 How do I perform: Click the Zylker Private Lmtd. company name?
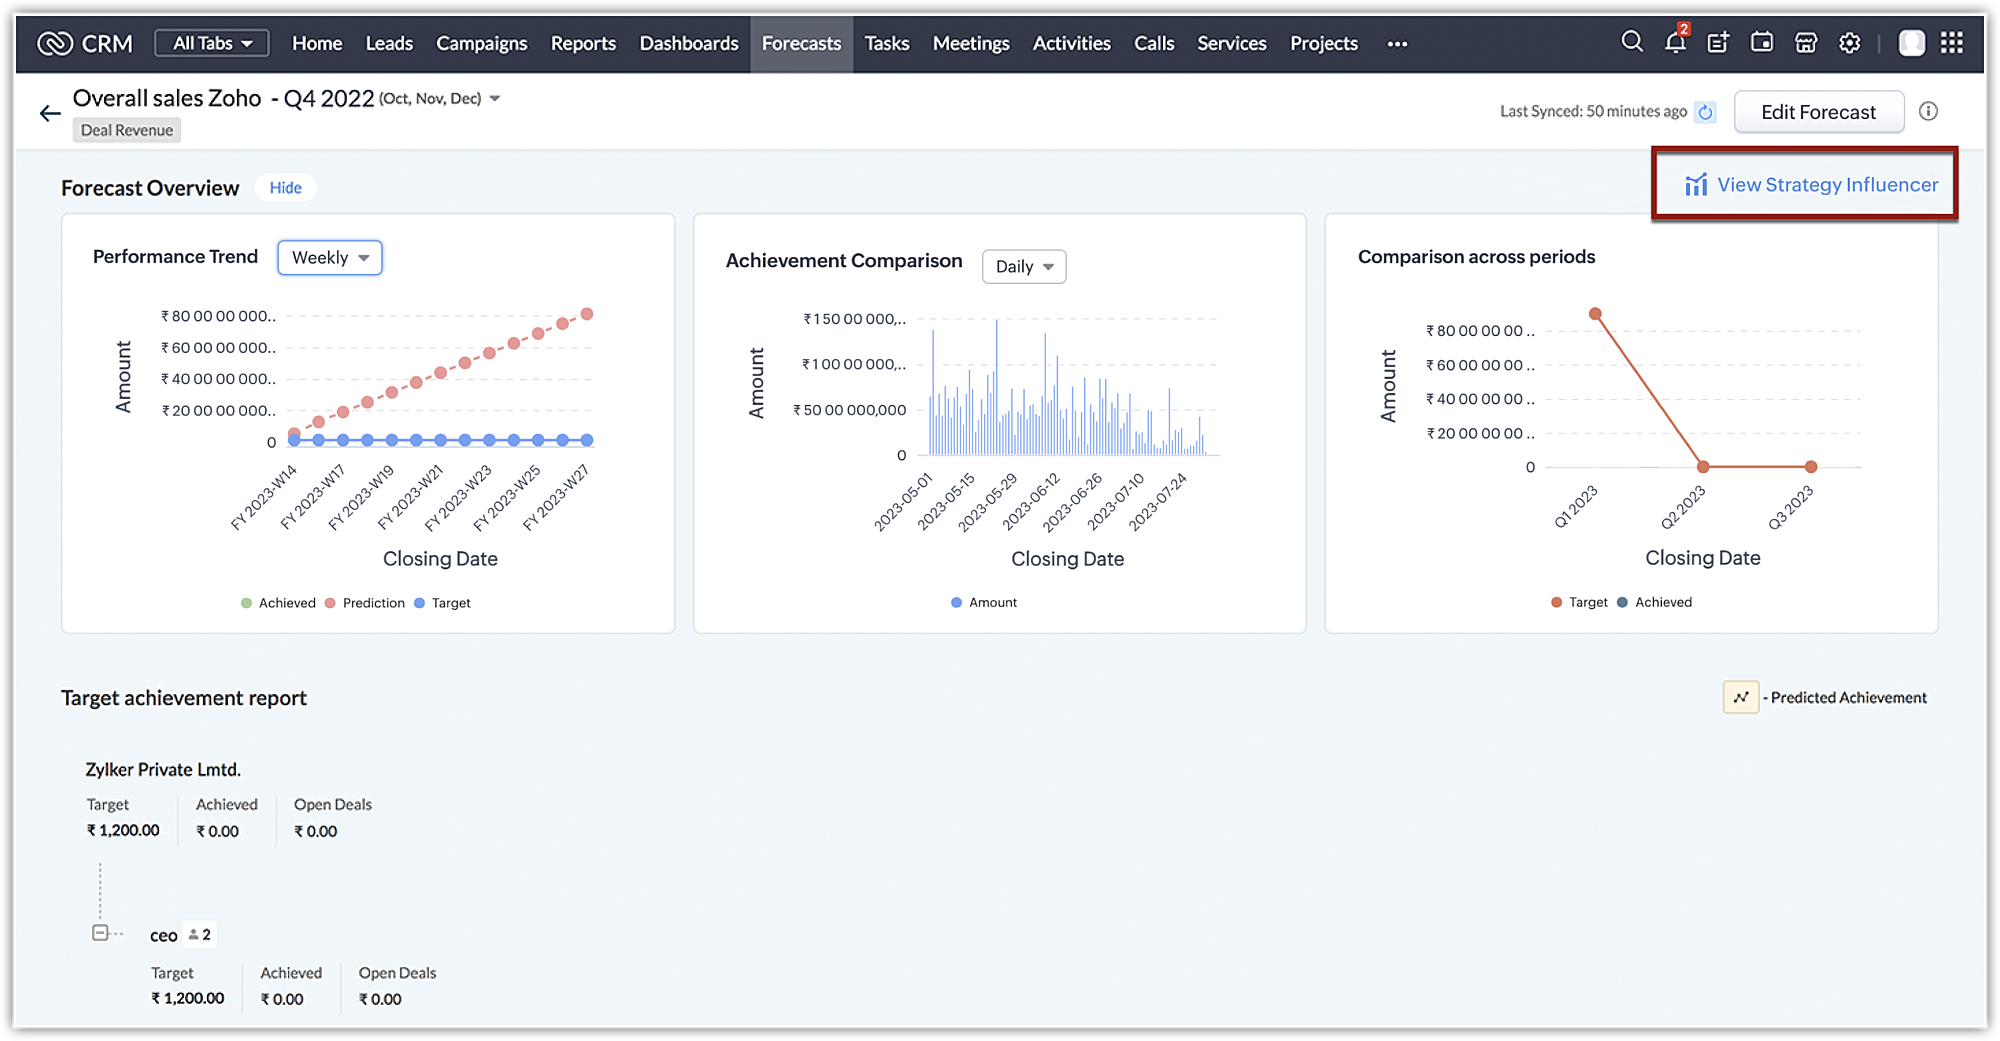pos(163,769)
